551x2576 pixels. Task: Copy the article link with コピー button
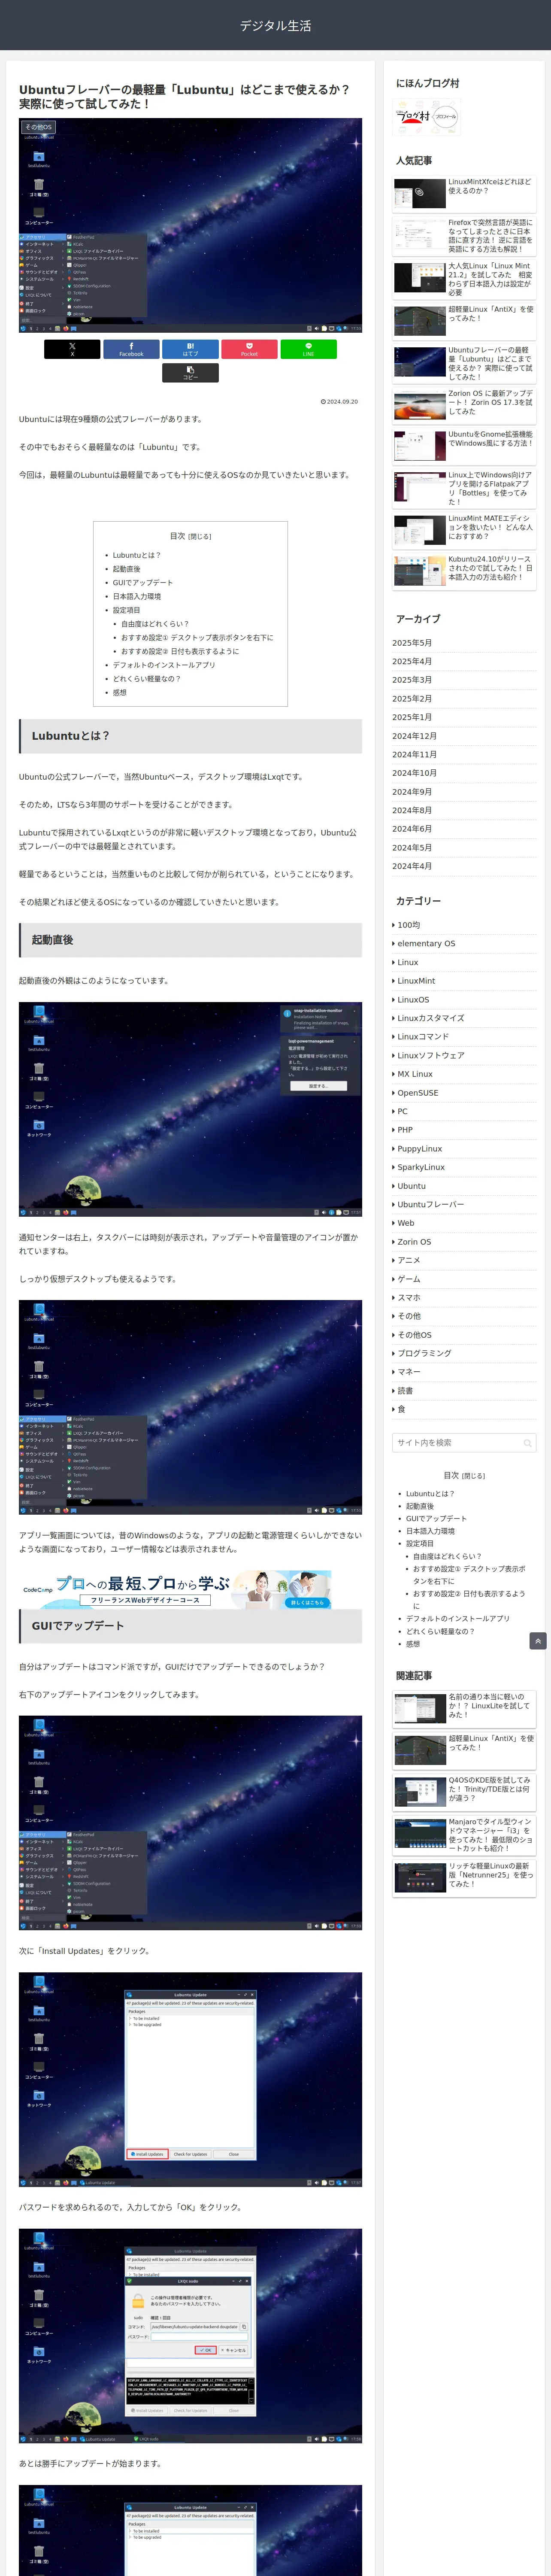click(190, 373)
